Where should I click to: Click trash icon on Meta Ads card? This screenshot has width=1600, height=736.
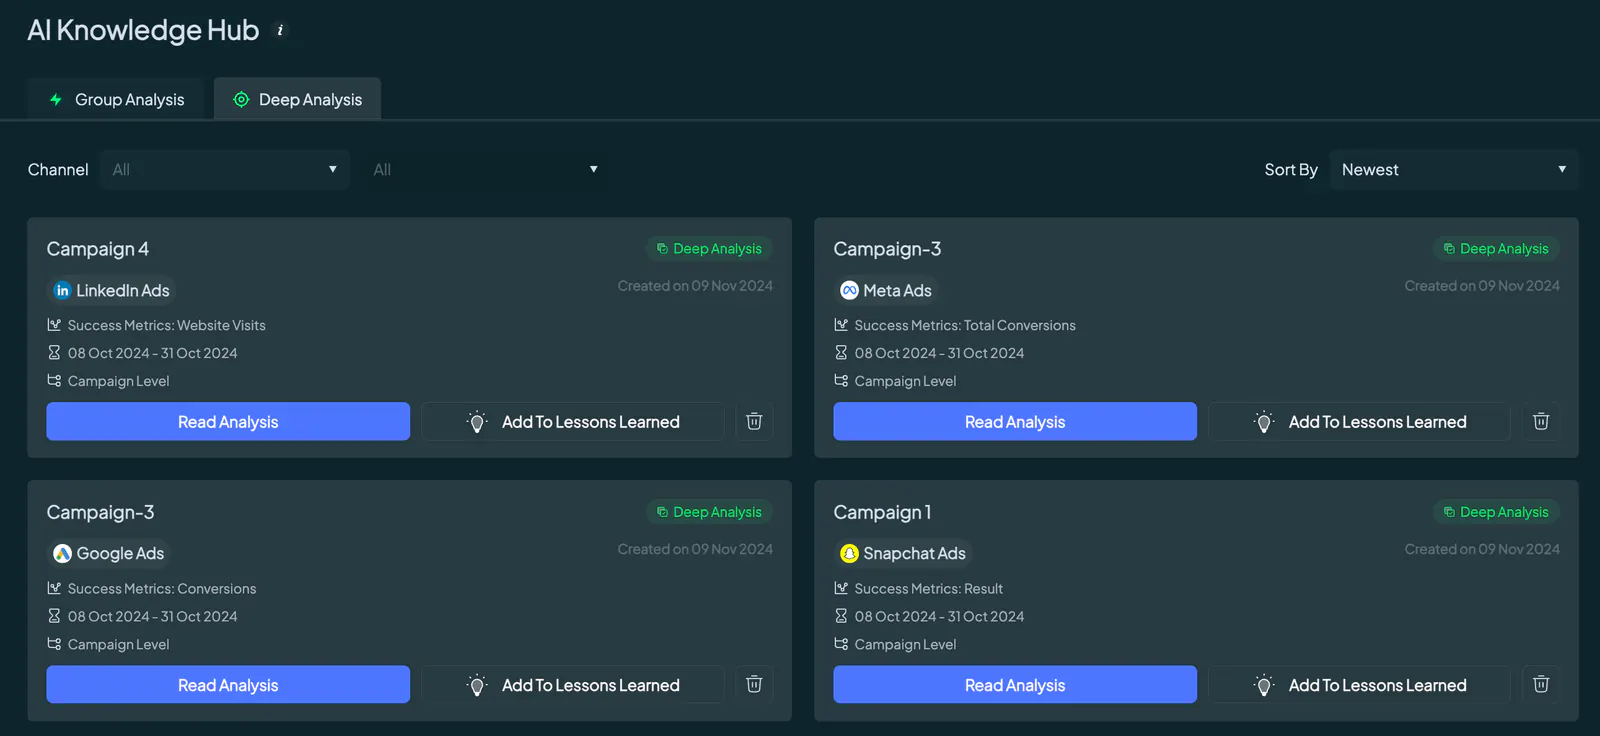click(x=1541, y=421)
